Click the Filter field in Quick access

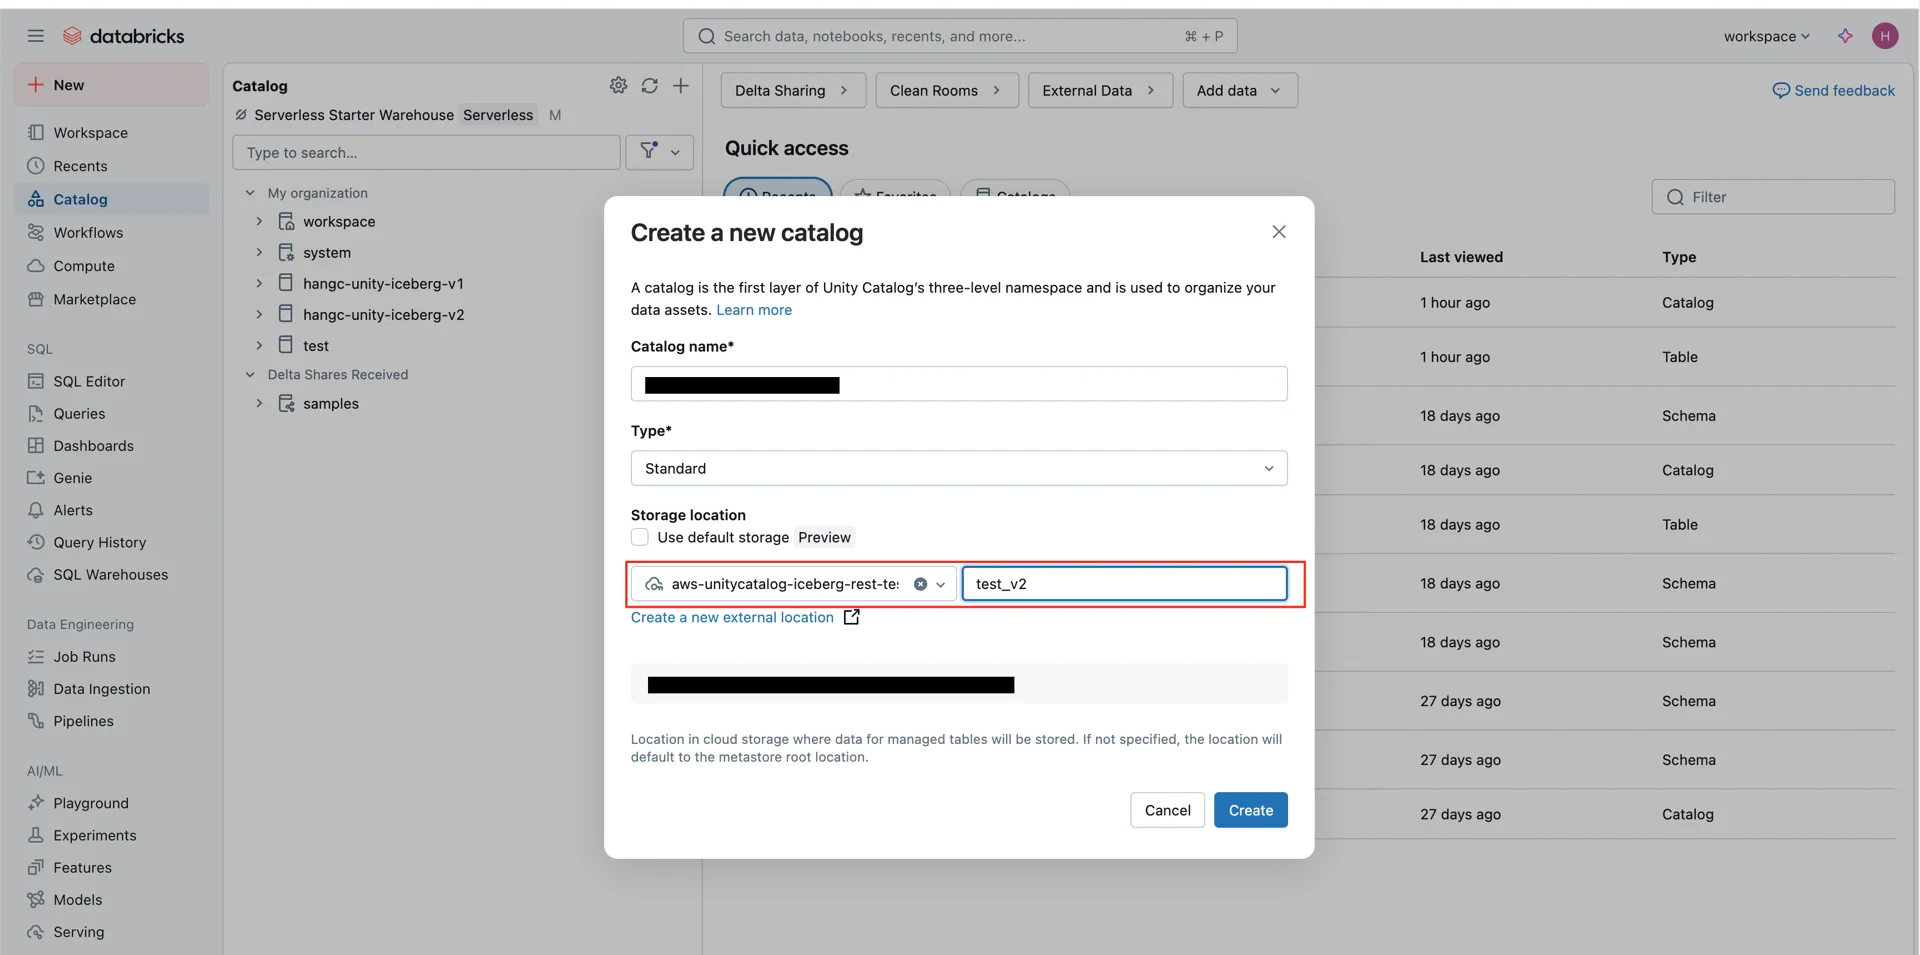click(x=1773, y=197)
